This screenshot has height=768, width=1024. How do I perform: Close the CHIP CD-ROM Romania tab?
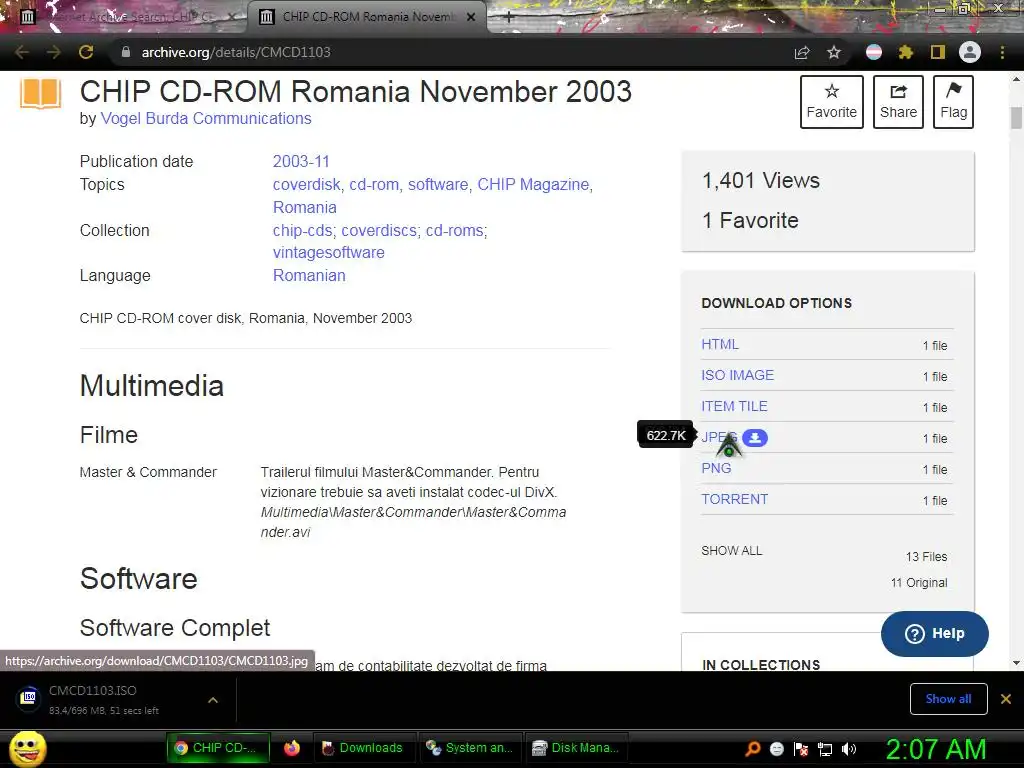coord(471,18)
